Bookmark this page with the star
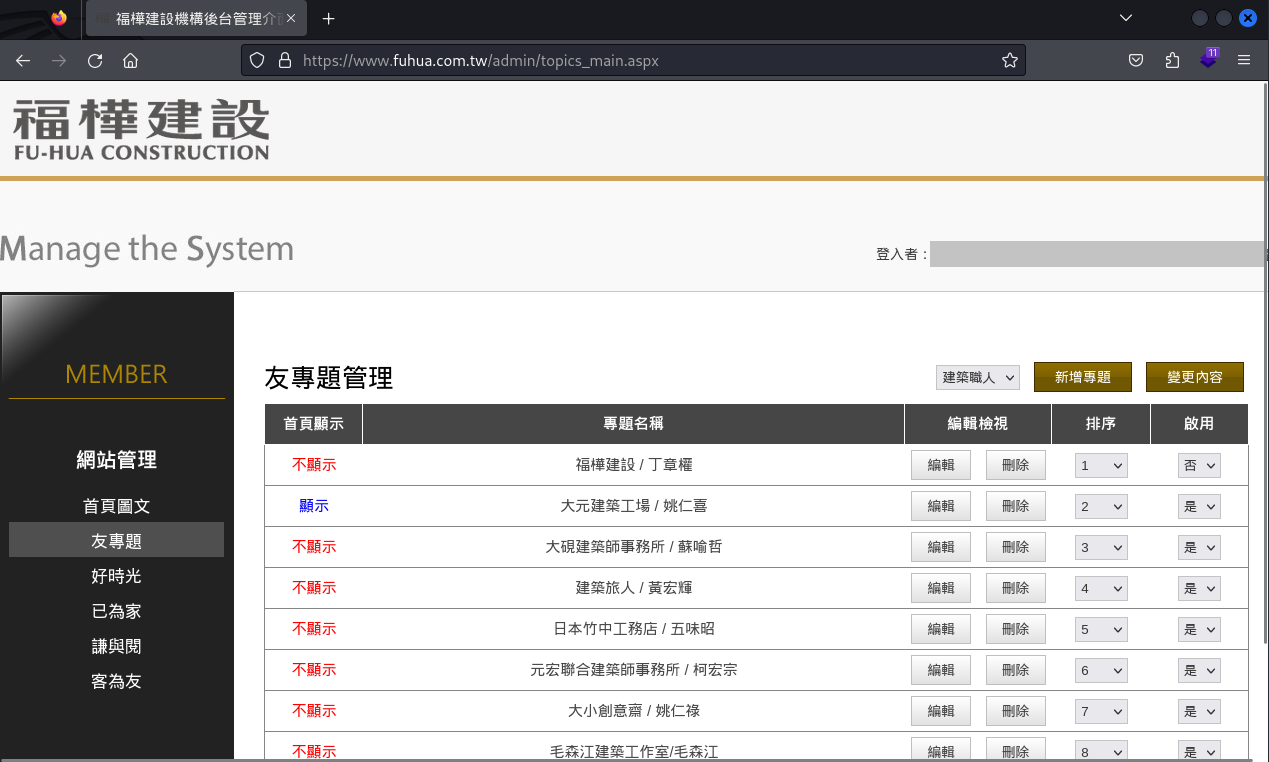The height and width of the screenshot is (762, 1269). [1010, 60]
